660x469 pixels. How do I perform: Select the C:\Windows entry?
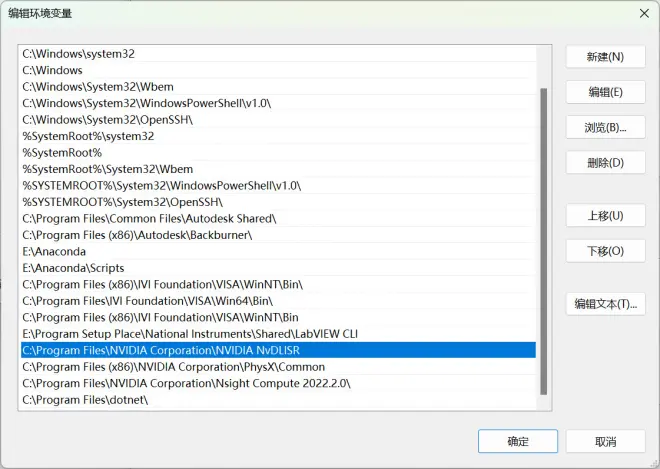278,70
